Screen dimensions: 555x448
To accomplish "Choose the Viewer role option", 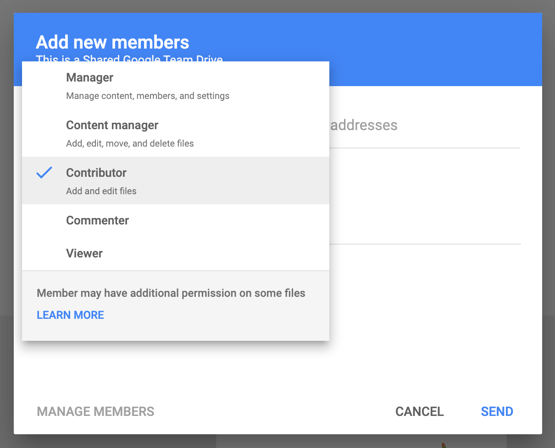I will (x=176, y=253).
